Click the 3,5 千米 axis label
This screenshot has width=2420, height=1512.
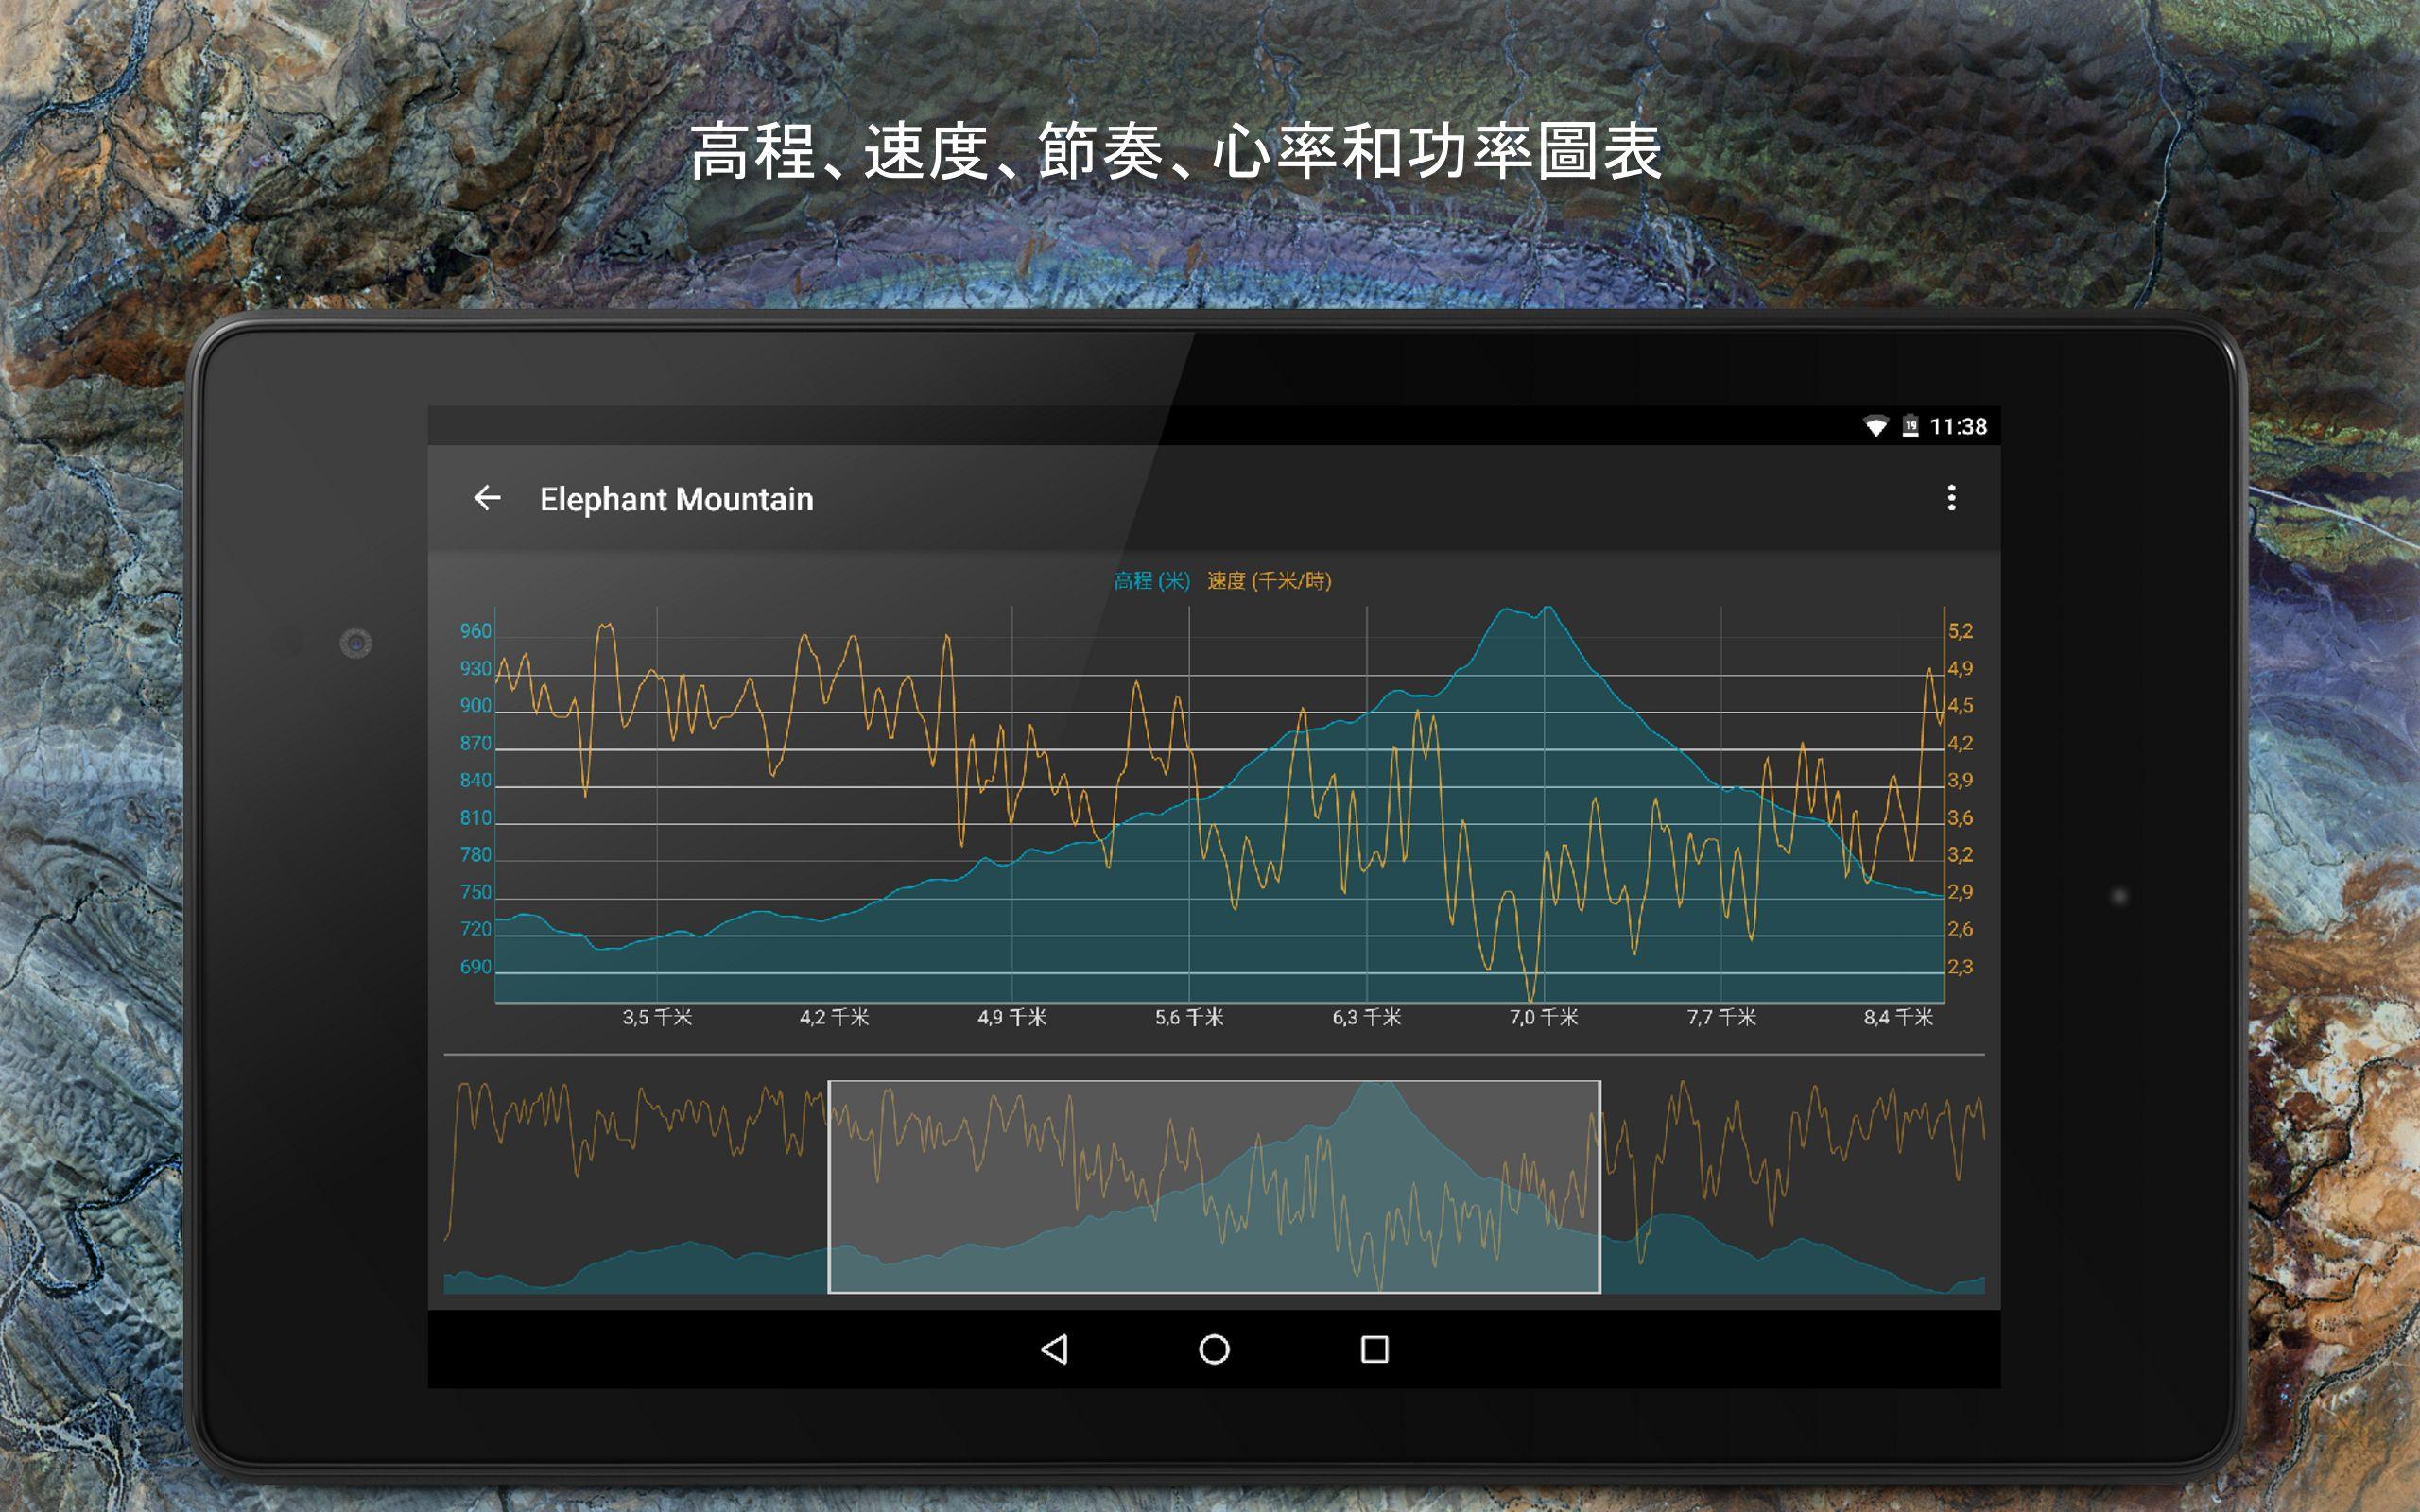pos(657,1017)
